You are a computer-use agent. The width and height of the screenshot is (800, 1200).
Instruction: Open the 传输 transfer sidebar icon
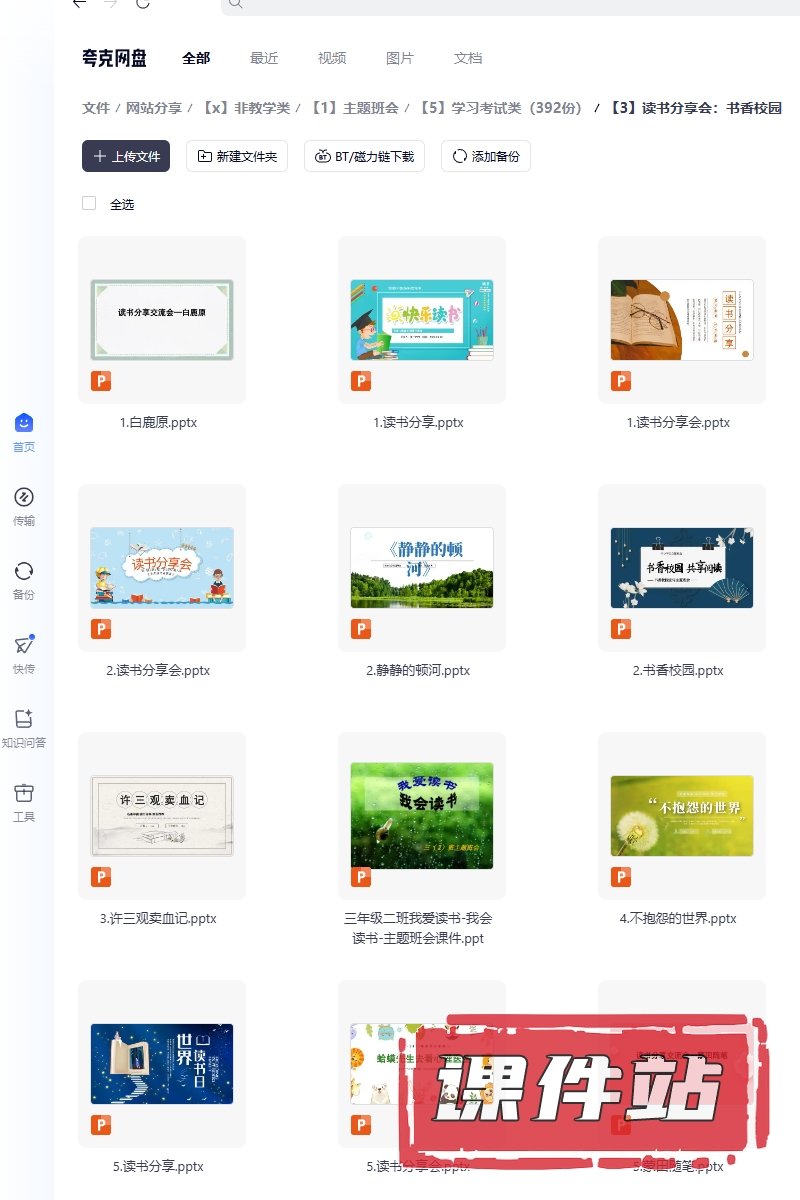pyautogui.click(x=24, y=498)
